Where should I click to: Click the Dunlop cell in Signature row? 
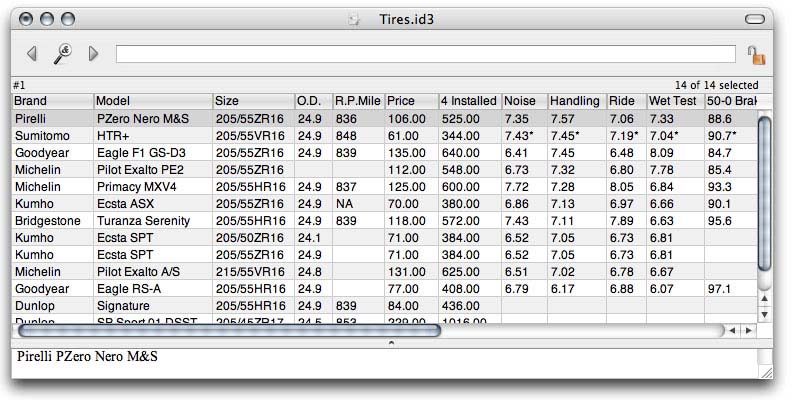pyautogui.click(x=52, y=306)
